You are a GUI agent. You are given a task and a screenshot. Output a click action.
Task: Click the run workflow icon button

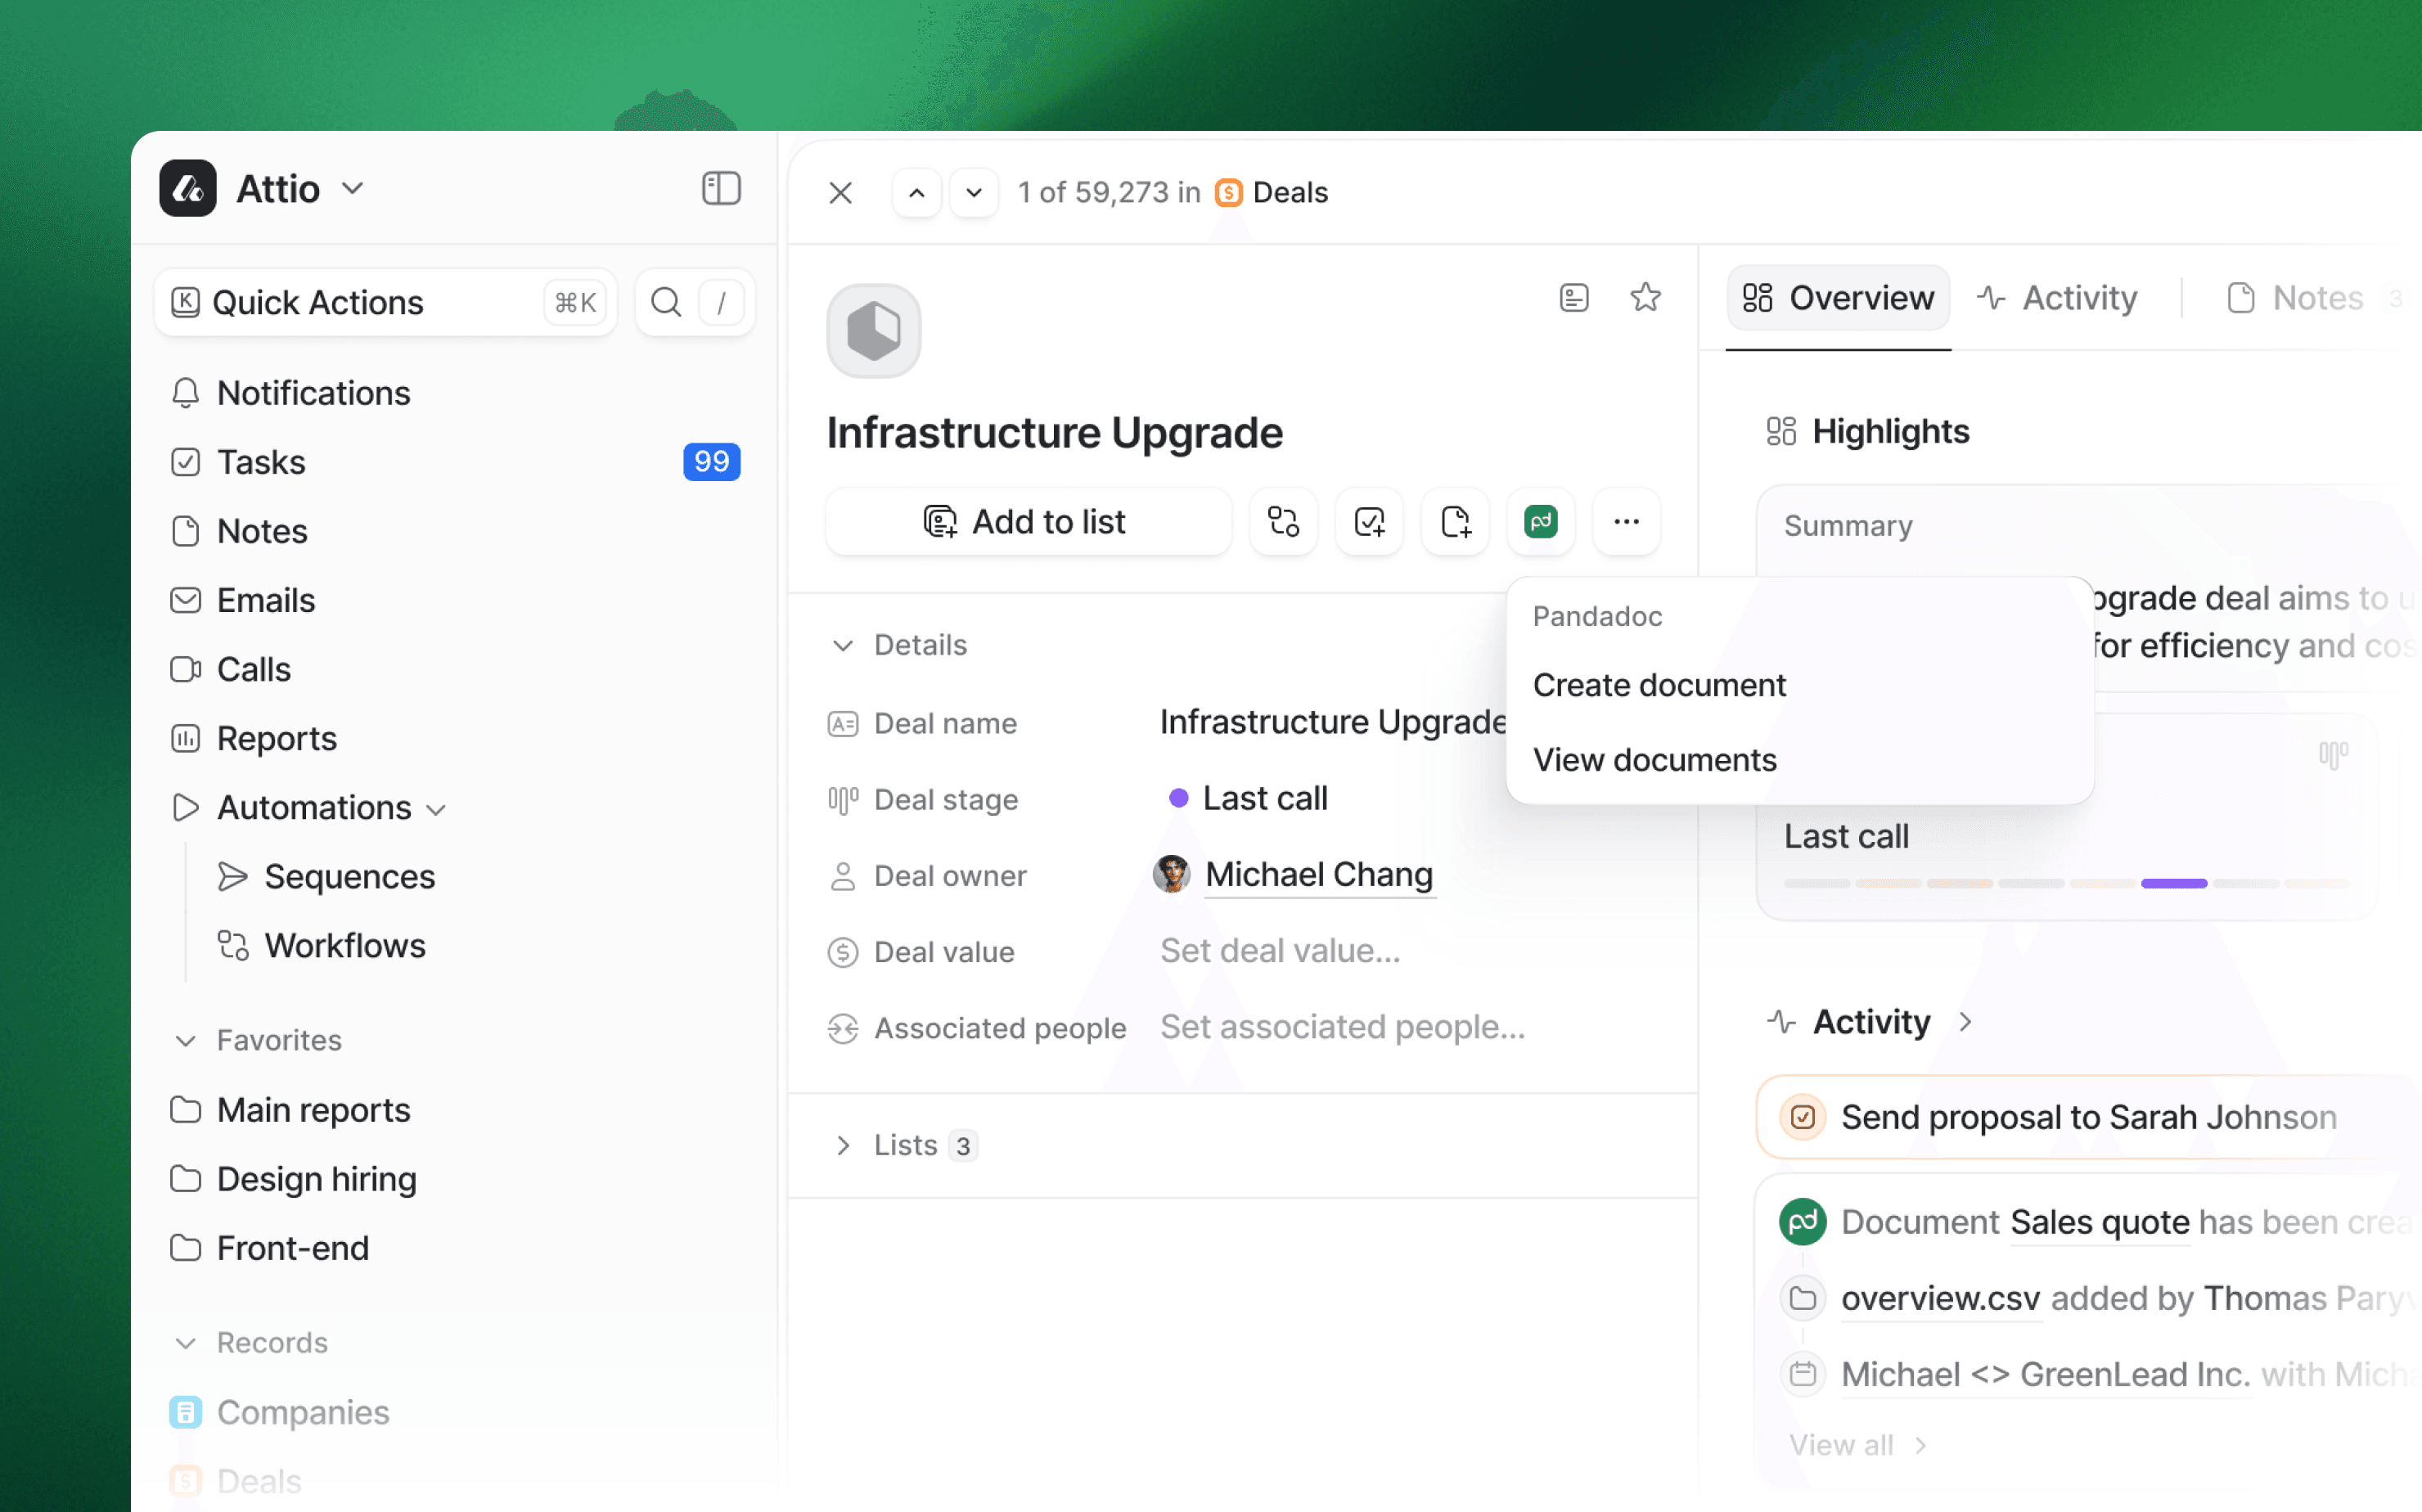[1283, 521]
